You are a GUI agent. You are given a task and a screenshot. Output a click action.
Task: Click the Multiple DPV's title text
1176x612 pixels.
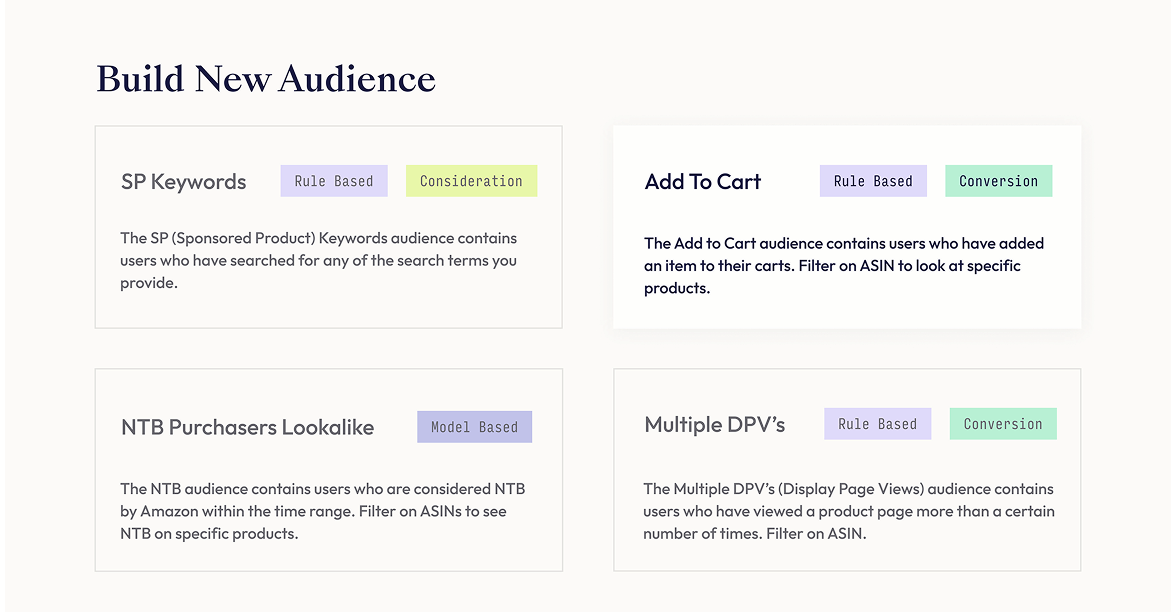[x=714, y=424]
